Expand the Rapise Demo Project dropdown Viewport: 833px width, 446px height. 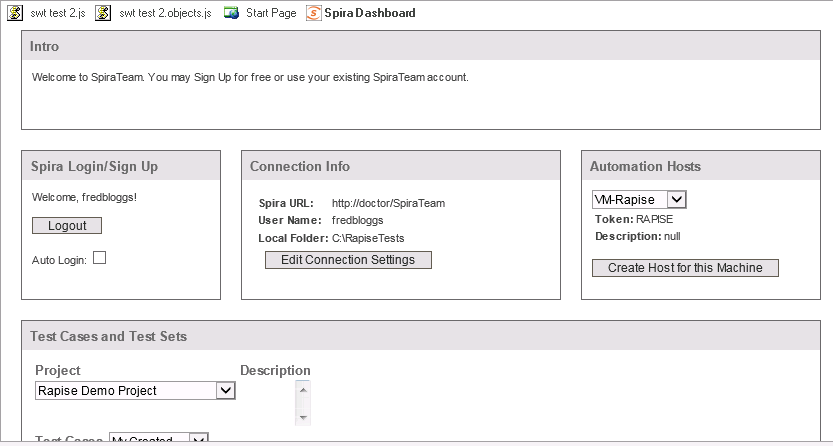click(225, 391)
